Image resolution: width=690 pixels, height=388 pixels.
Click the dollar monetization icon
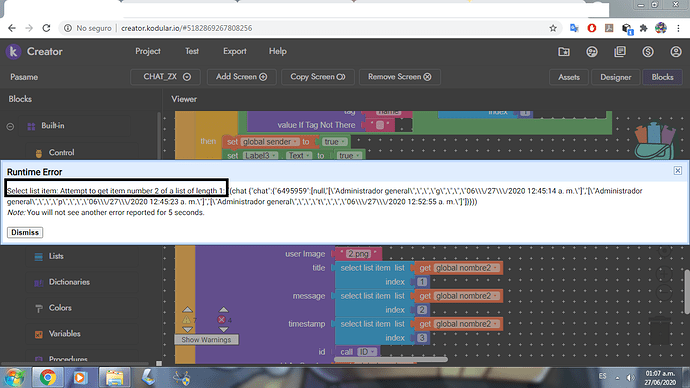[648, 51]
